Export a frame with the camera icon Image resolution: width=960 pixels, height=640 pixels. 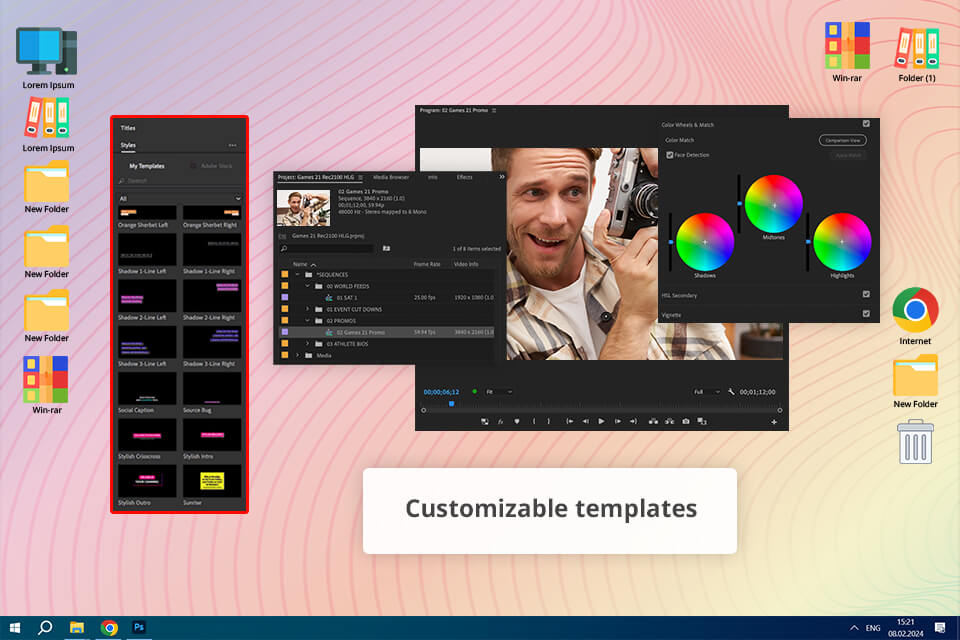click(x=686, y=421)
